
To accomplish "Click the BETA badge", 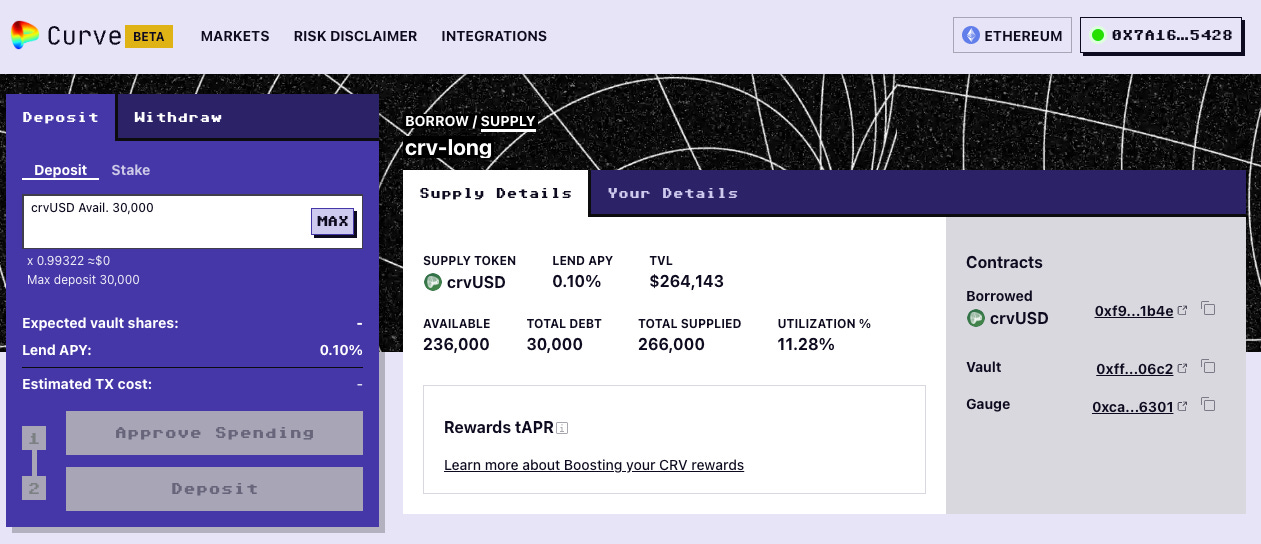I will [150, 36].
